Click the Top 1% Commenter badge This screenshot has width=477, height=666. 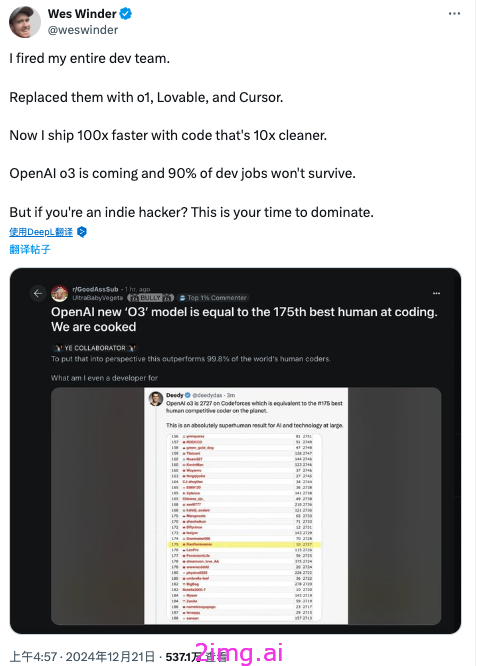[213, 298]
